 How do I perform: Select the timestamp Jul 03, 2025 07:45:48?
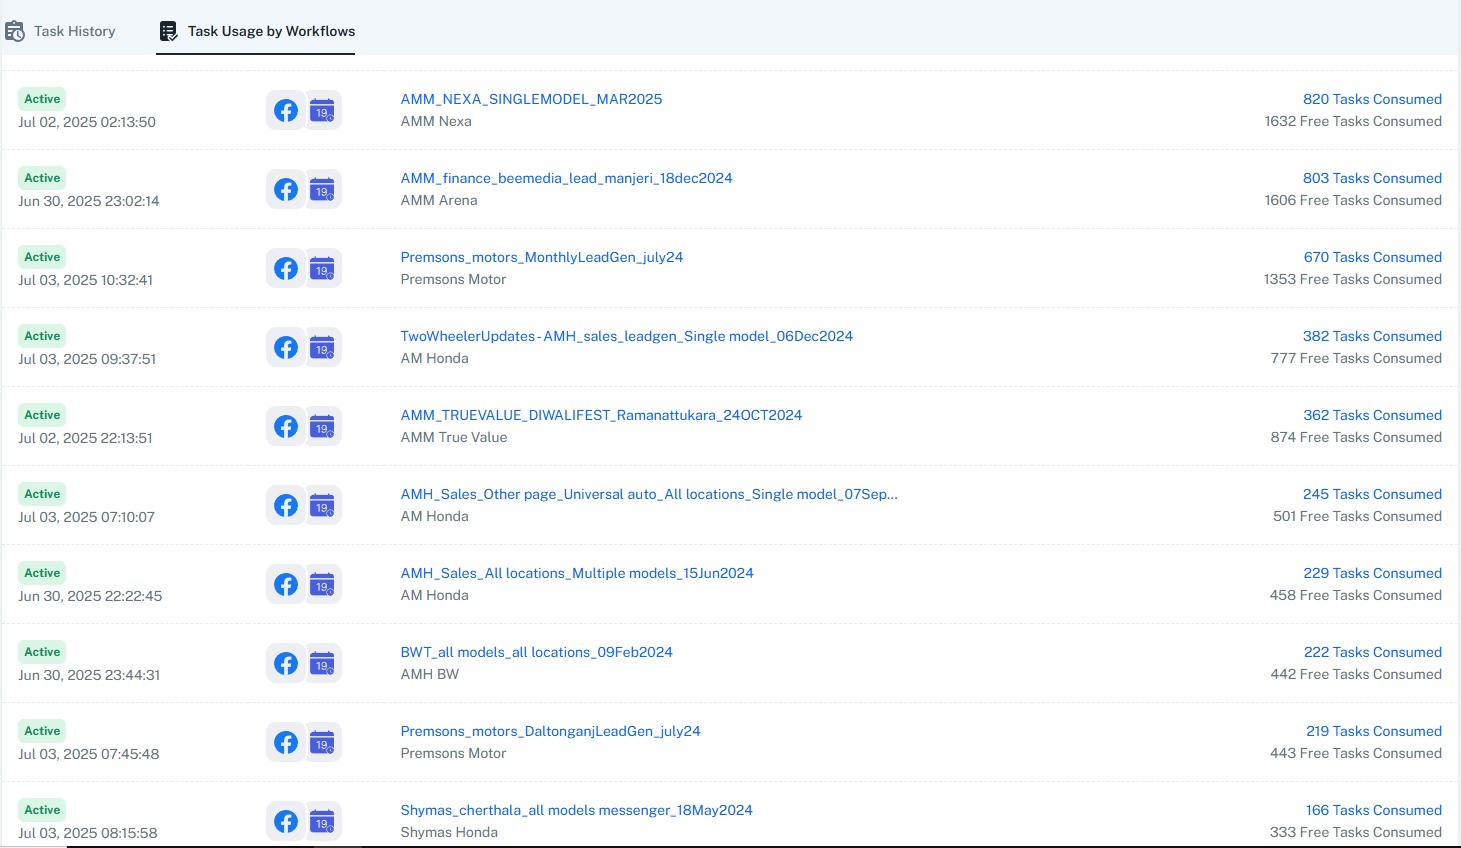point(89,754)
